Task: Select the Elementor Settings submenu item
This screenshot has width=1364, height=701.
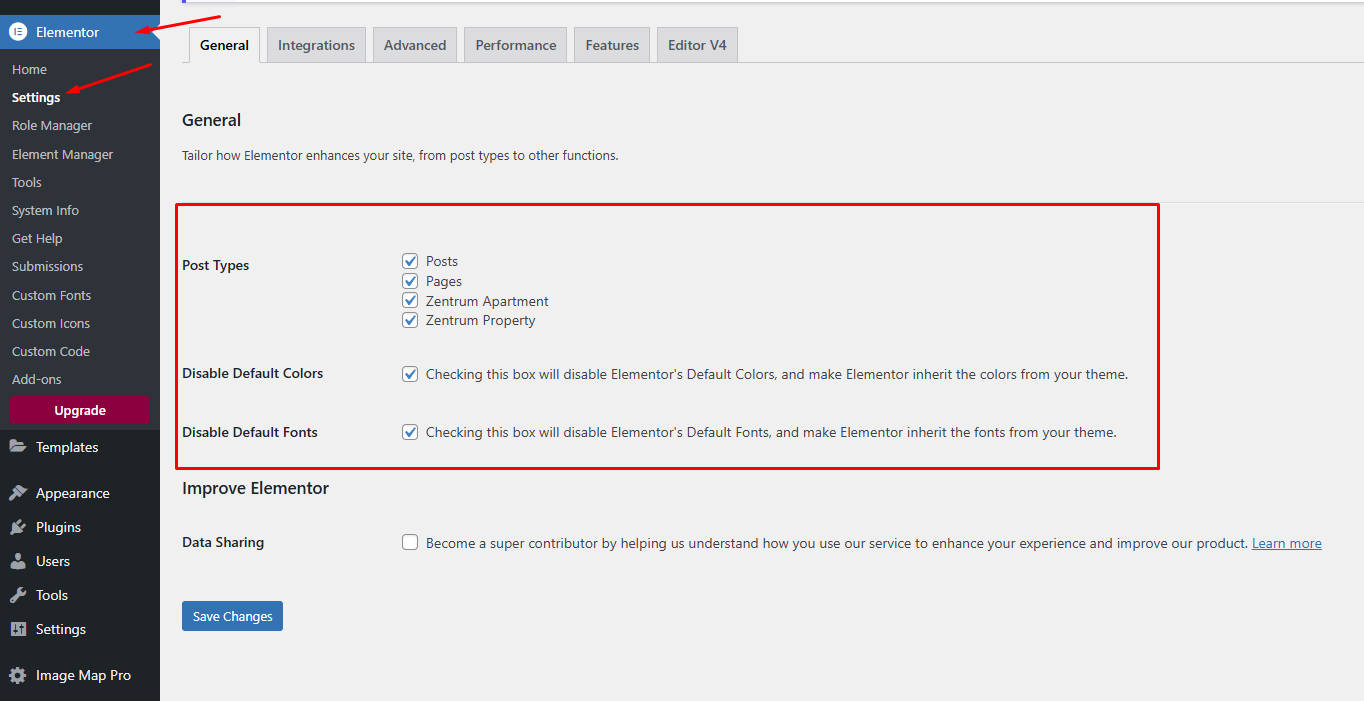Action: point(36,97)
